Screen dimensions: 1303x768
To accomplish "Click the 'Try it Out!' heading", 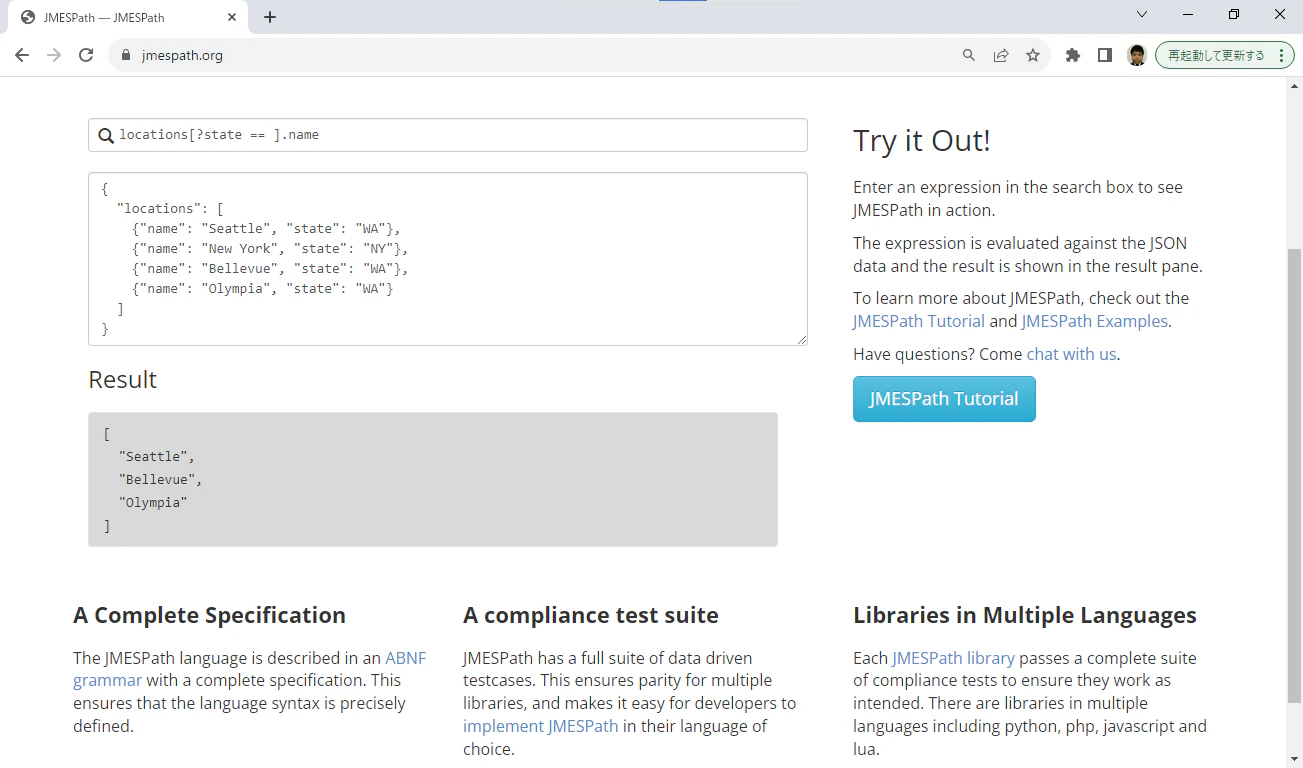I will click(x=921, y=141).
